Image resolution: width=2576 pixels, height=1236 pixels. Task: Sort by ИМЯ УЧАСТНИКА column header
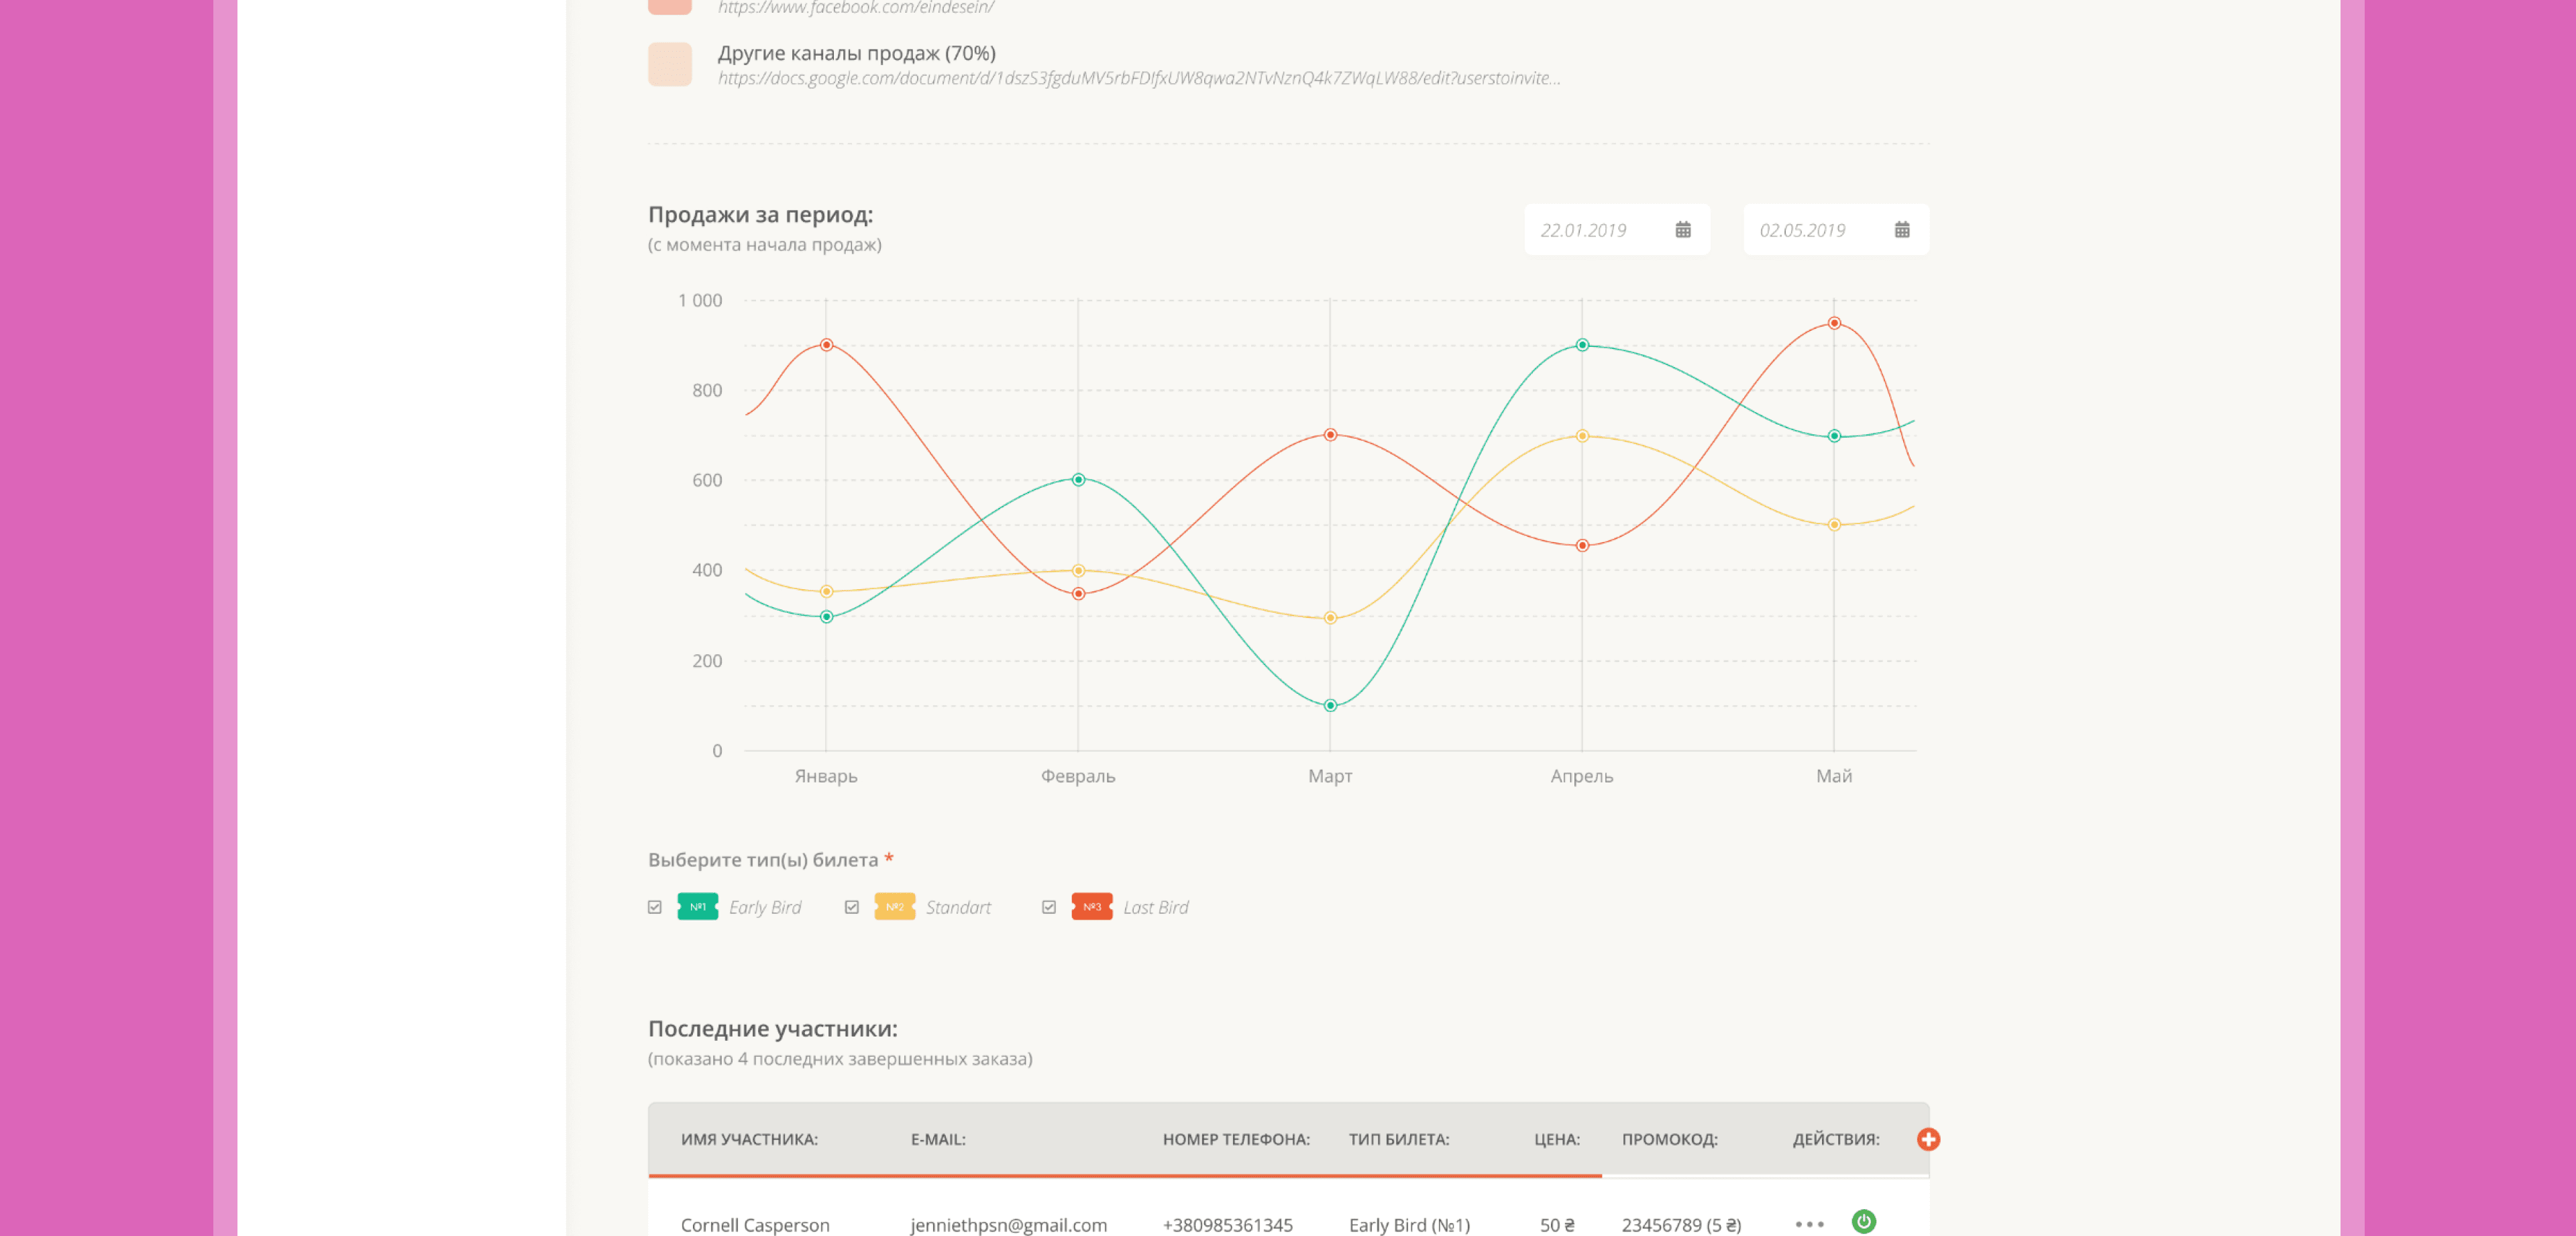749,1139
